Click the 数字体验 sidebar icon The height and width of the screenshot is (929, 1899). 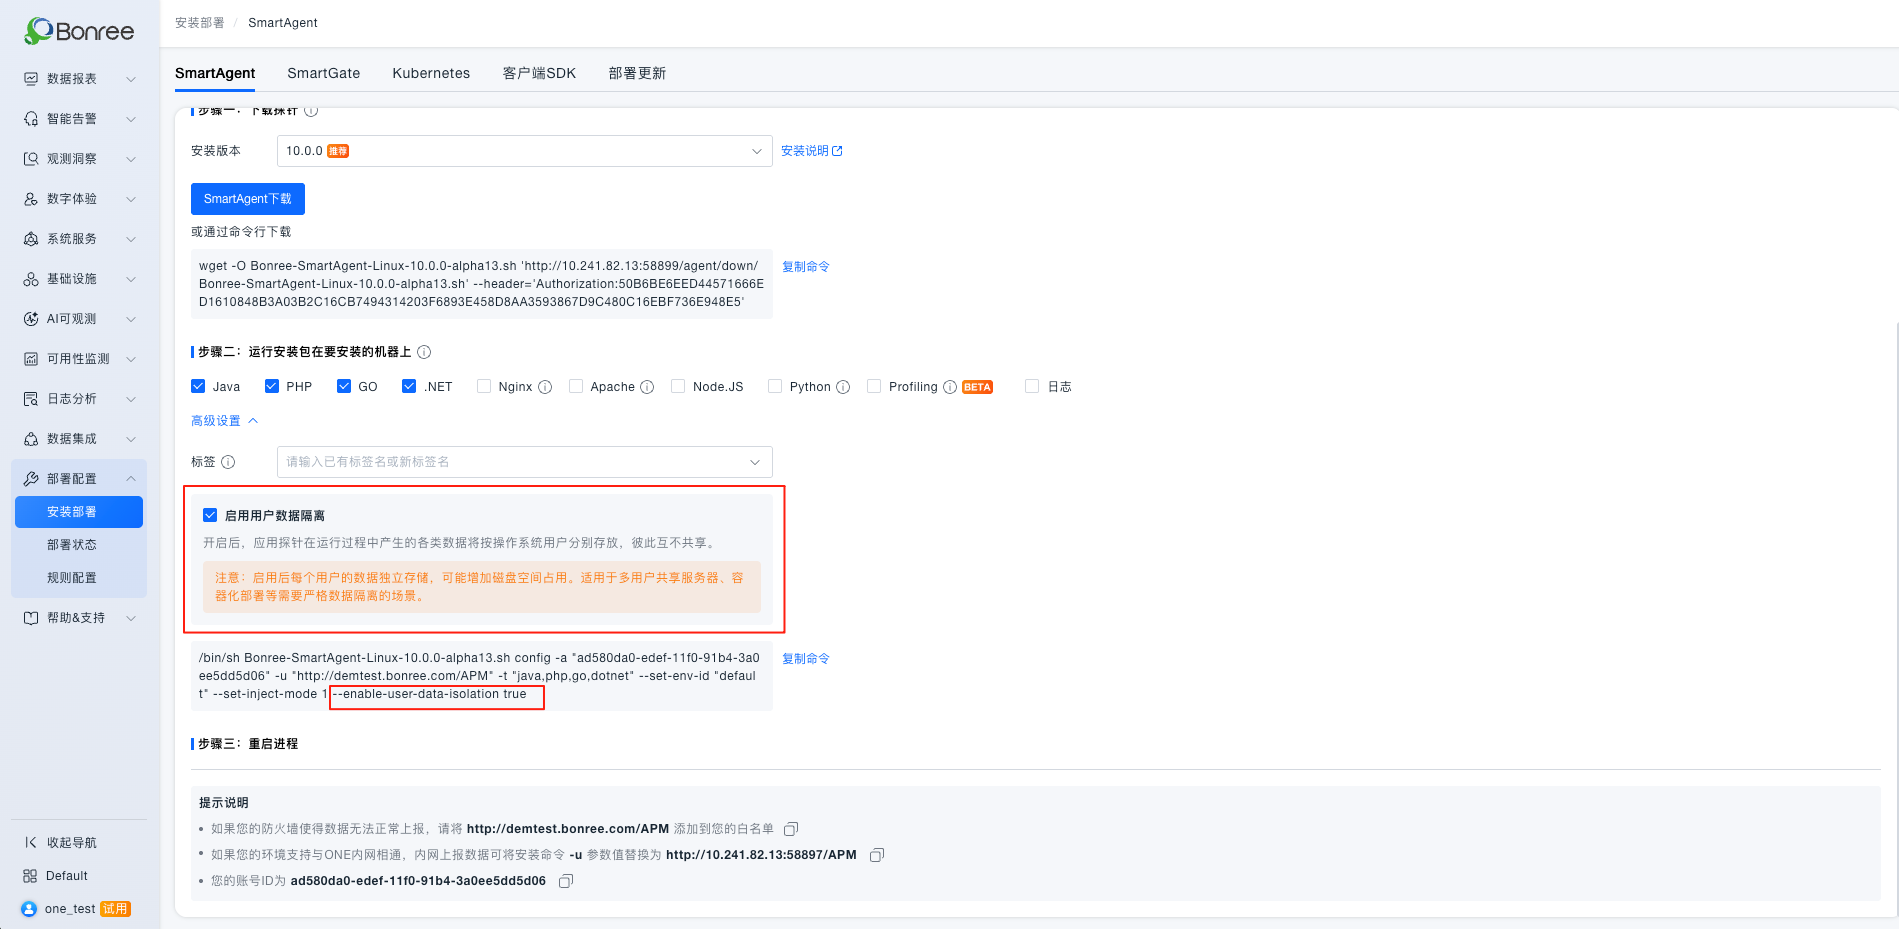click(31, 199)
